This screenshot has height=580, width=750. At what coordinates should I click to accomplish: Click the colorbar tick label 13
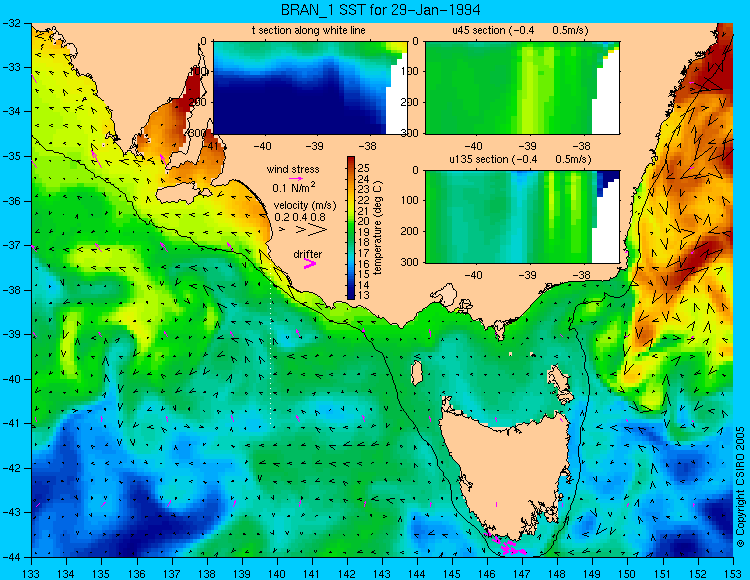364,295
